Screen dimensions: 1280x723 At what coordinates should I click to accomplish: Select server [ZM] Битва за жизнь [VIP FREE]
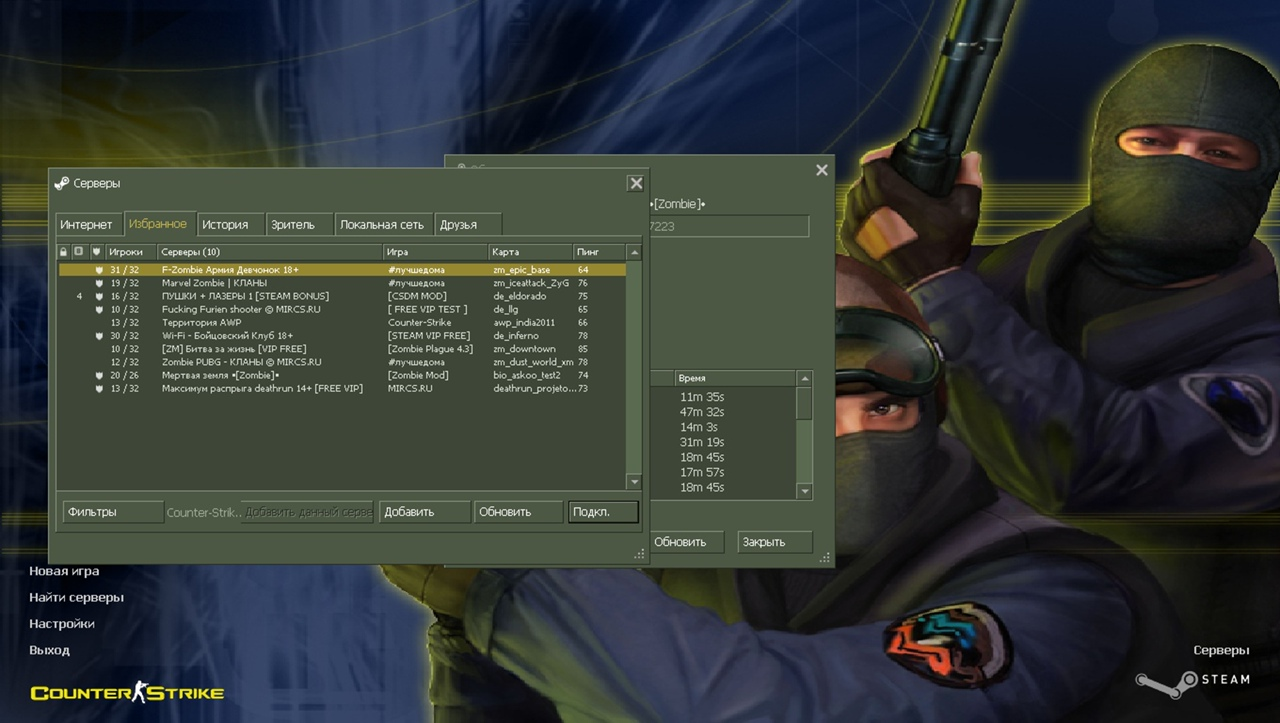pyautogui.click(x=342, y=349)
